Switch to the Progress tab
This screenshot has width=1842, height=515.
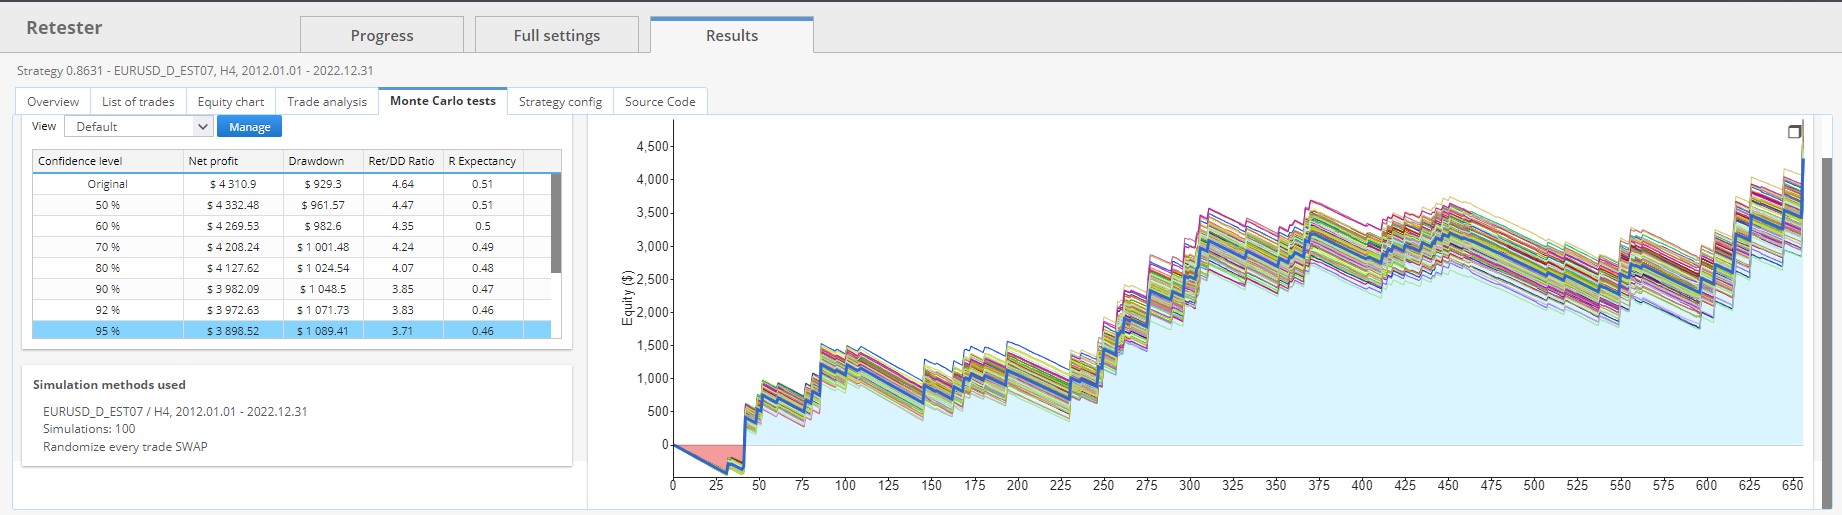pyautogui.click(x=382, y=35)
